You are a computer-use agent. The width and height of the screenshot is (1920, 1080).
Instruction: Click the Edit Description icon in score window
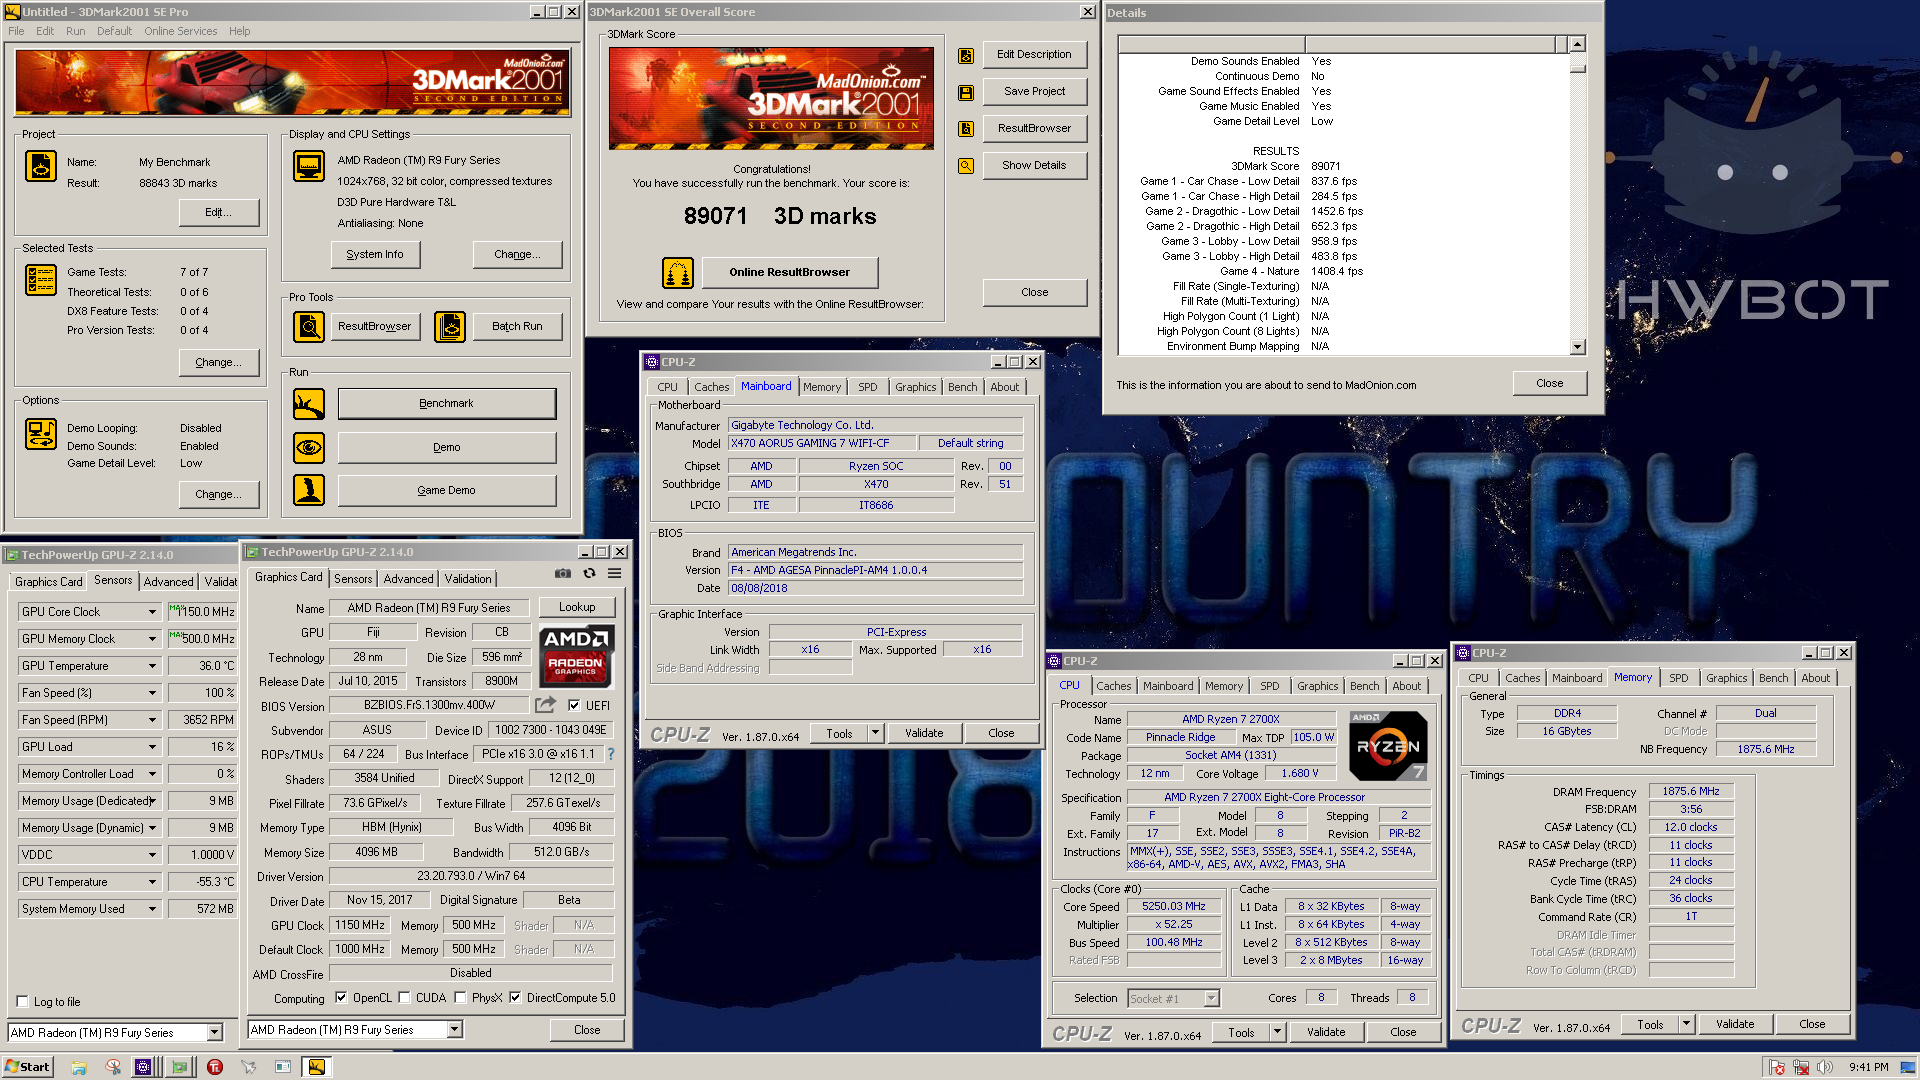click(966, 56)
